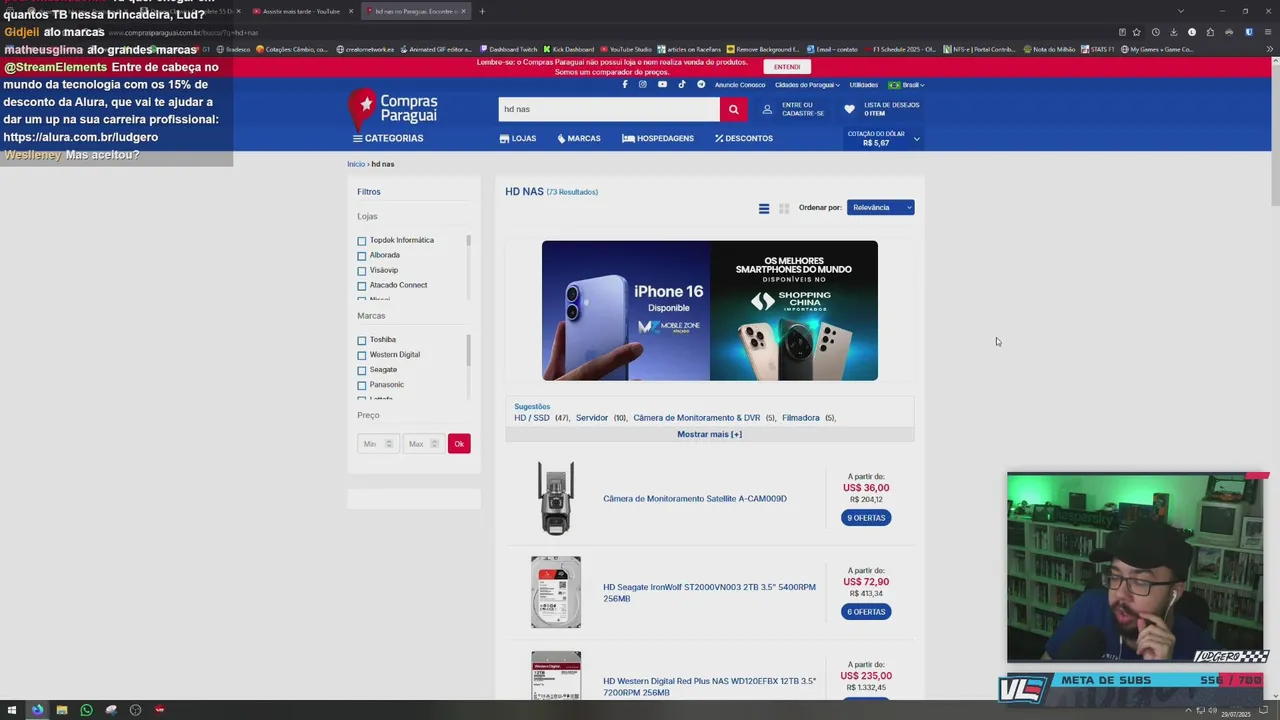Click the wishlist heart icon
The height and width of the screenshot is (720, 1280).
click(x=849, y=109)
